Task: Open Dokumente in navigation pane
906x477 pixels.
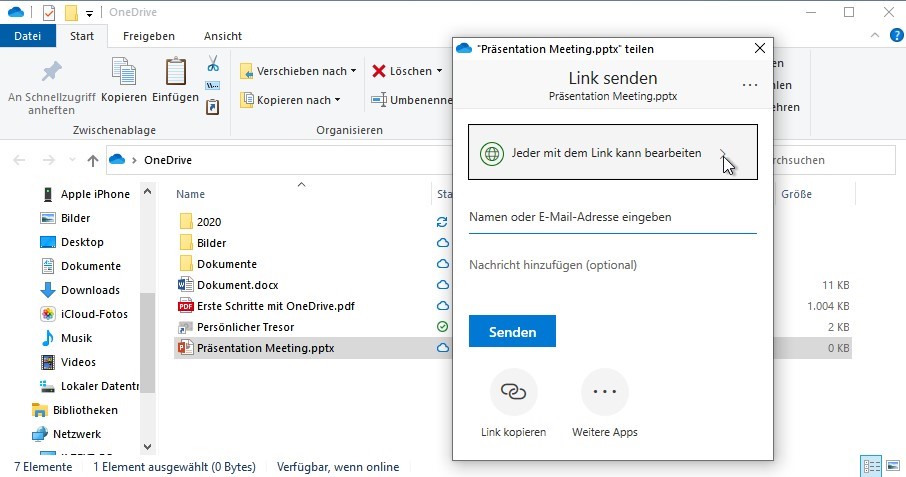Action: pos(80,266)
